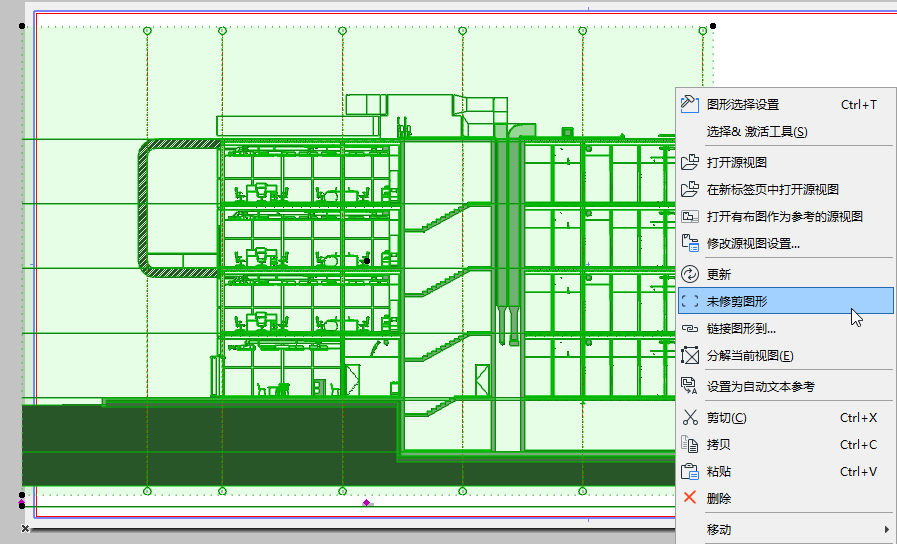Click the black top-right corner handle of the drawing
This screenshot has height=544, width=897.
[x=713, y=26]
